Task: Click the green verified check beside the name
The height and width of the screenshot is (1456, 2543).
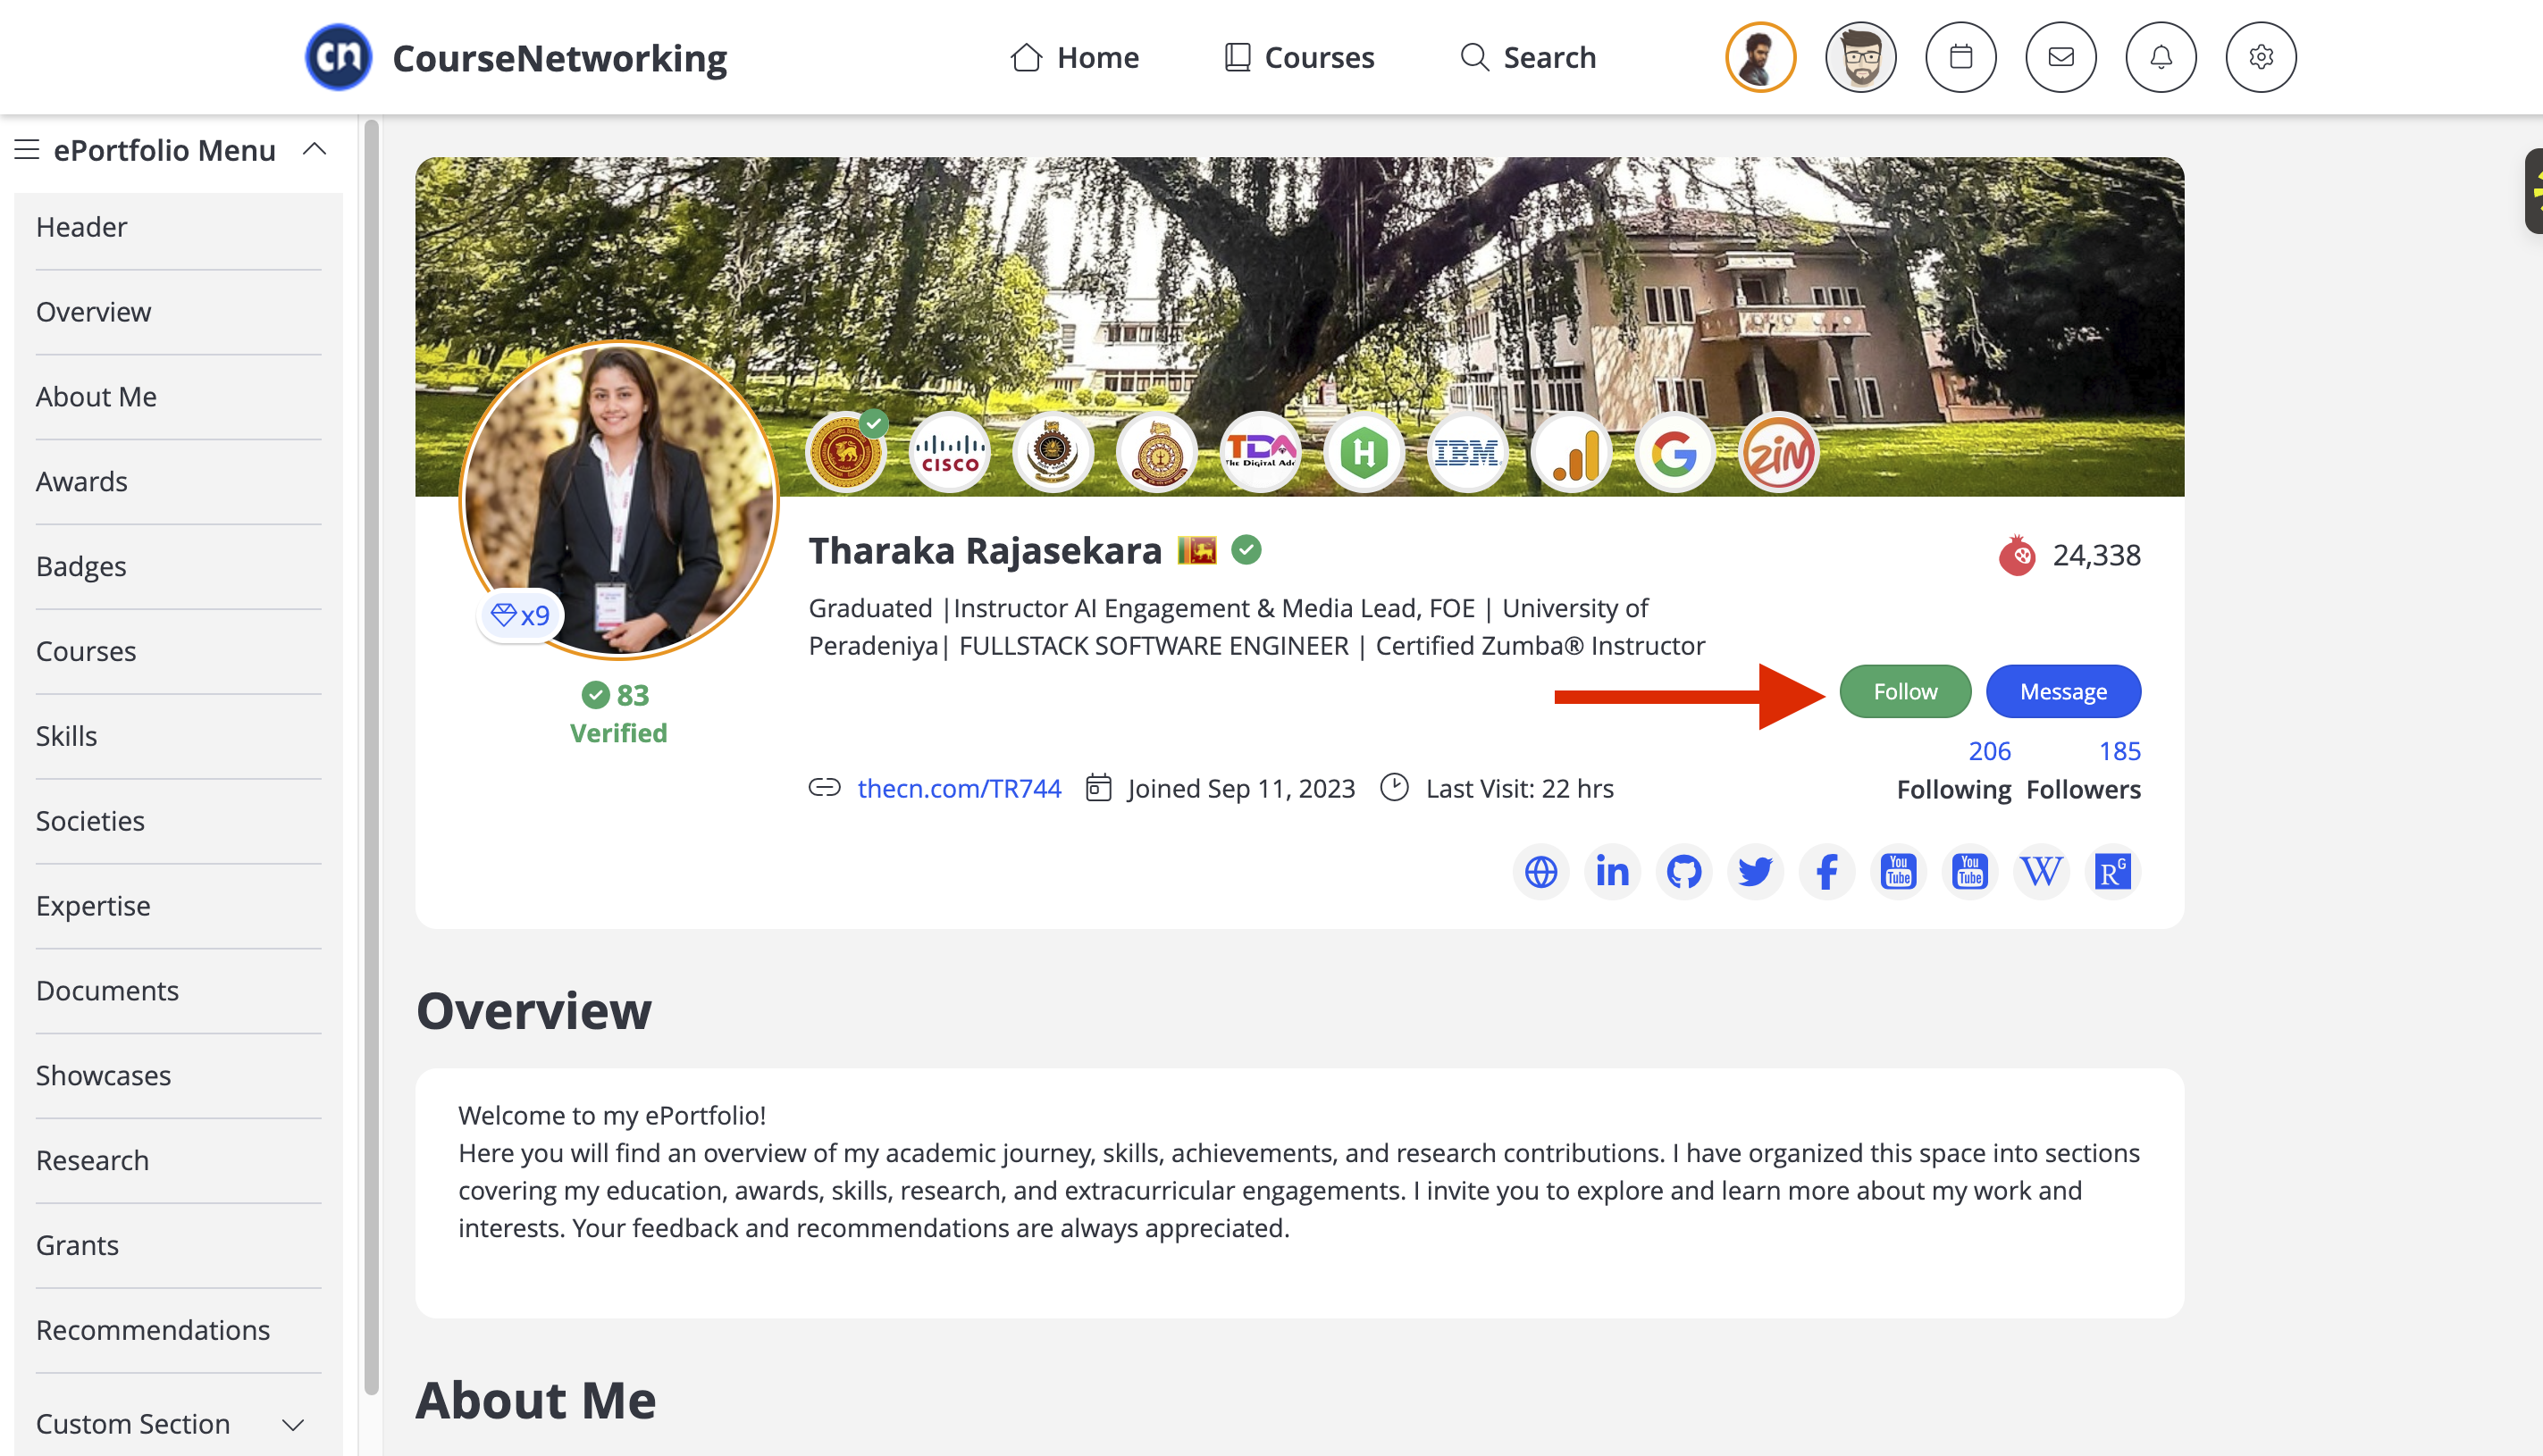Action: (1246, 550)
